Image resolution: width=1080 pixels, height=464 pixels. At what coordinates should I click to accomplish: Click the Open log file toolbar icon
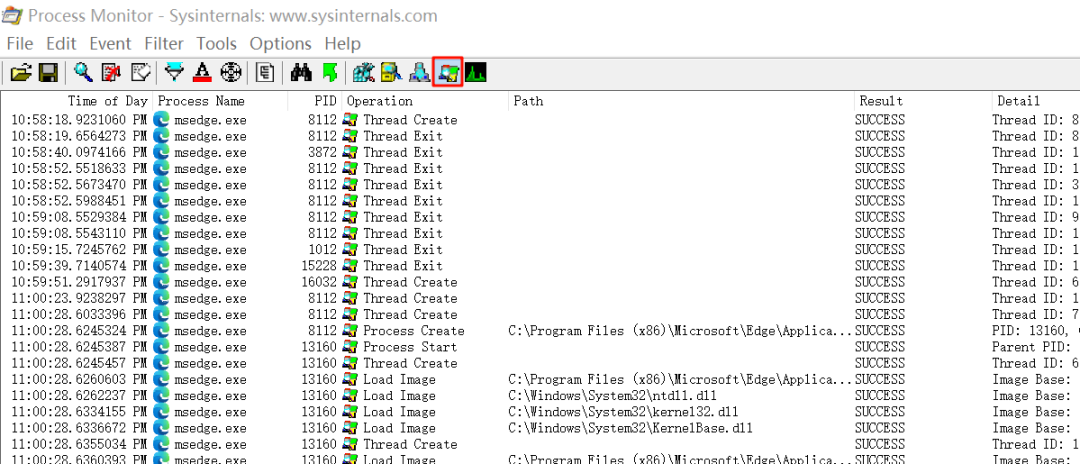tap(21, 72)
